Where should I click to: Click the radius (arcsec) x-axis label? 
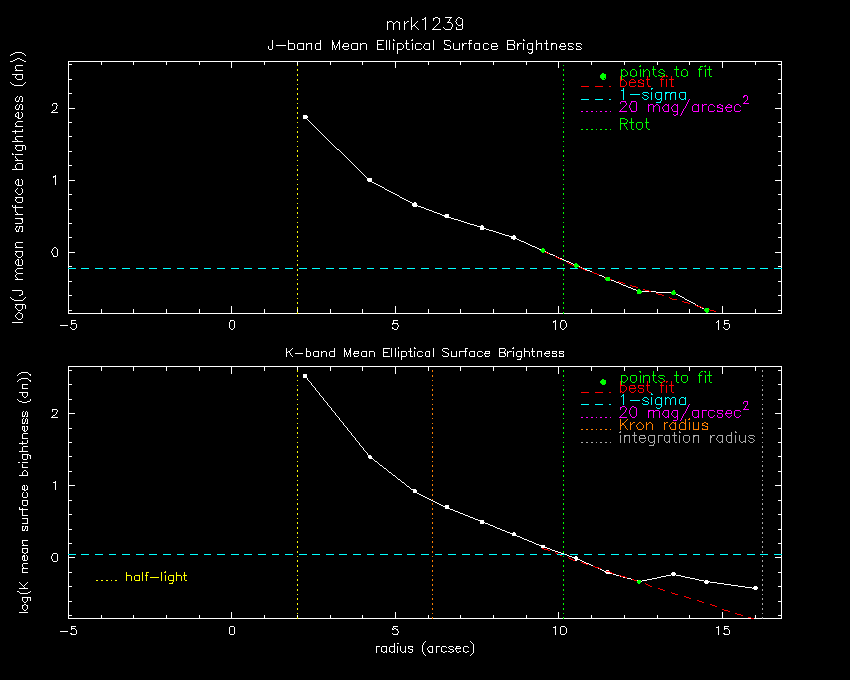pos(424,647)
